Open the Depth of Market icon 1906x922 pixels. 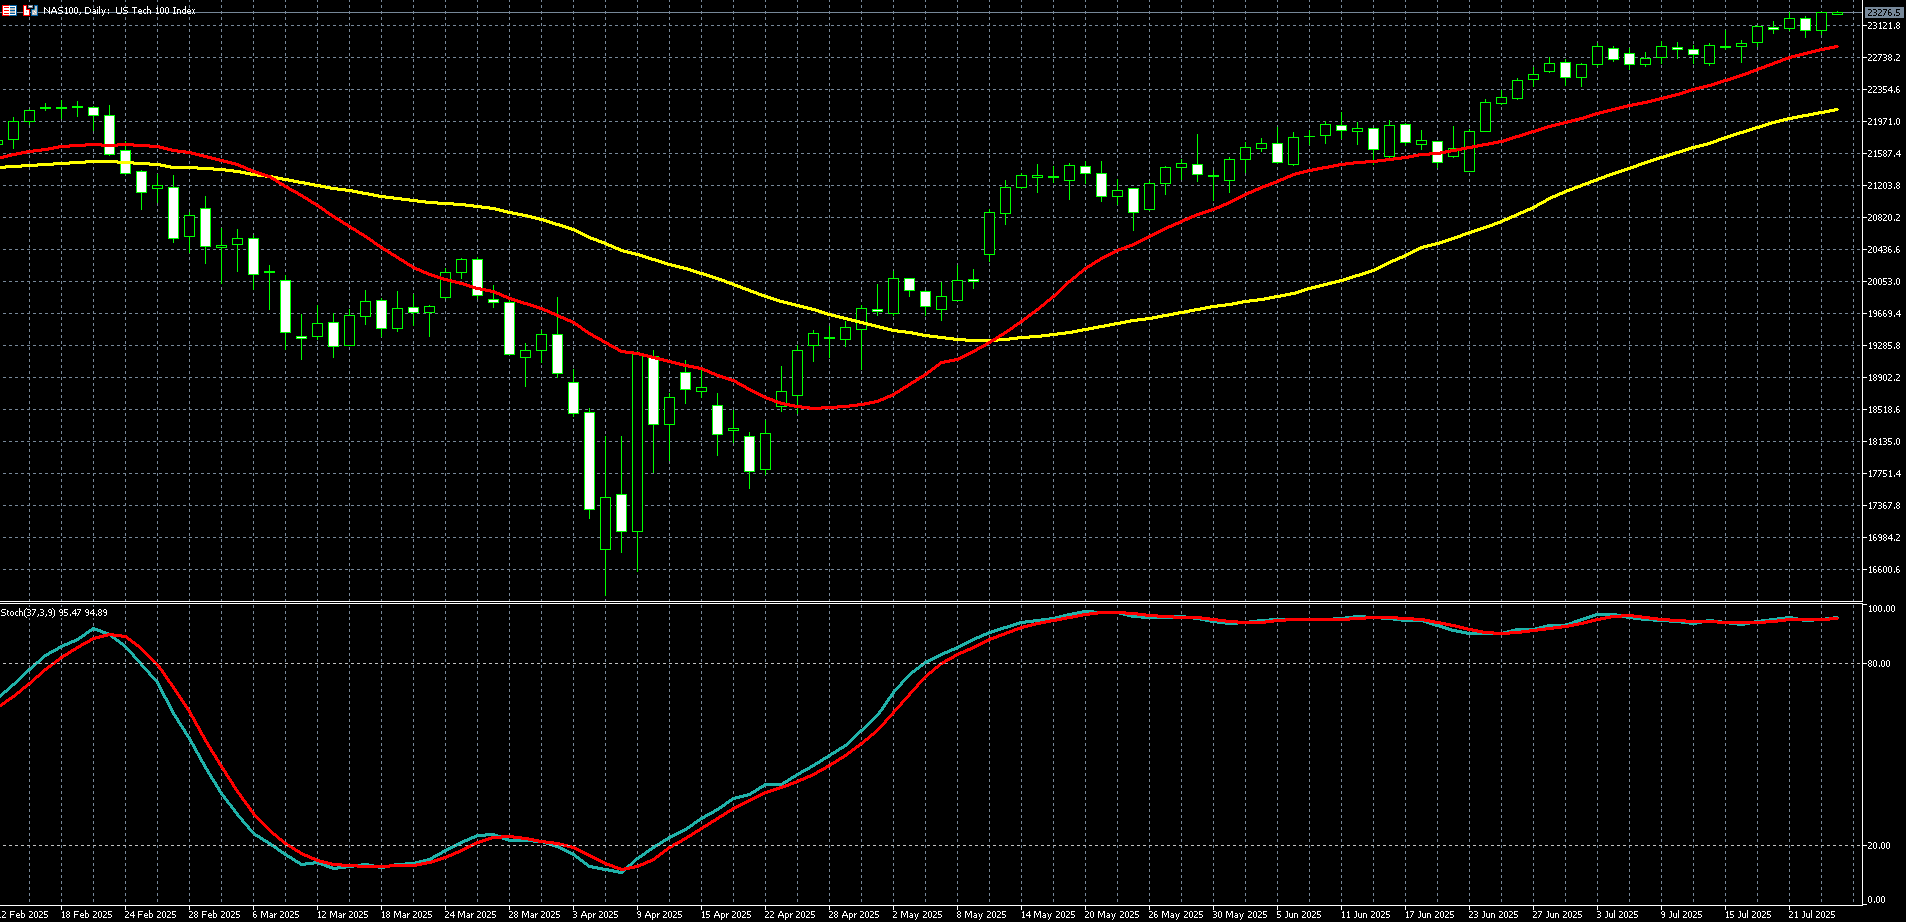pyautogui.click(x=9, y=10)
